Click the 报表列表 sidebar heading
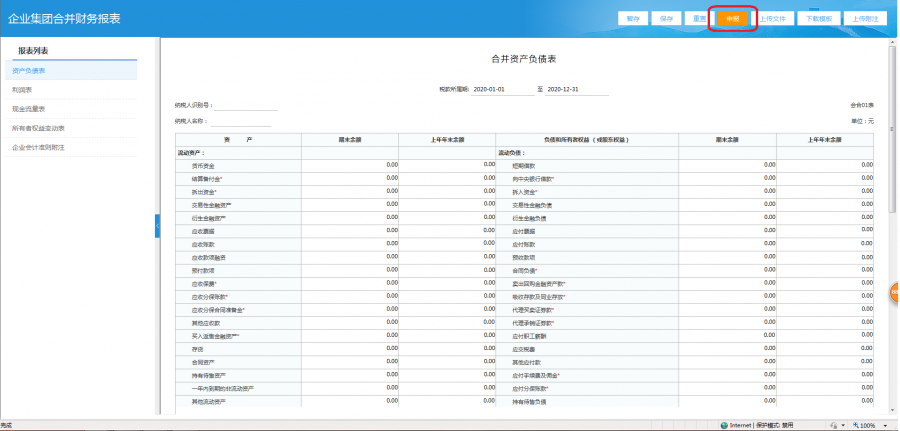 click(33, 51)
